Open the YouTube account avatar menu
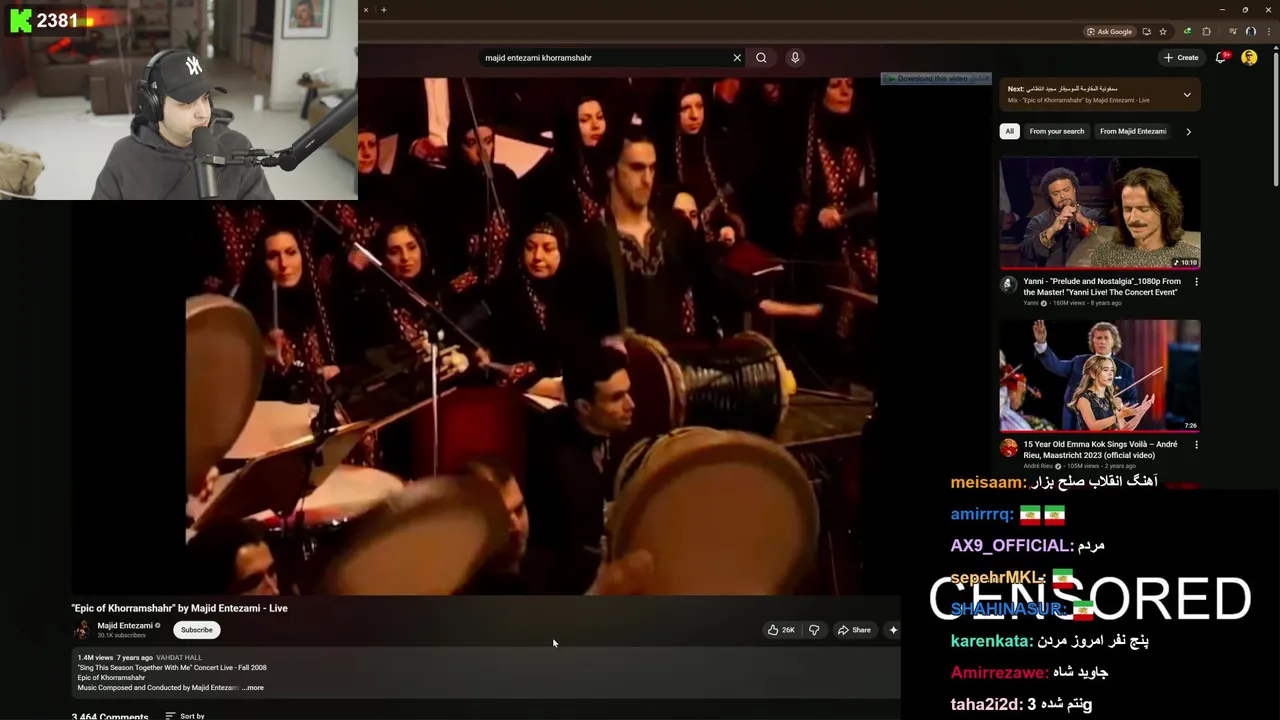1280x720 pixels. (x=1249, y=58)
